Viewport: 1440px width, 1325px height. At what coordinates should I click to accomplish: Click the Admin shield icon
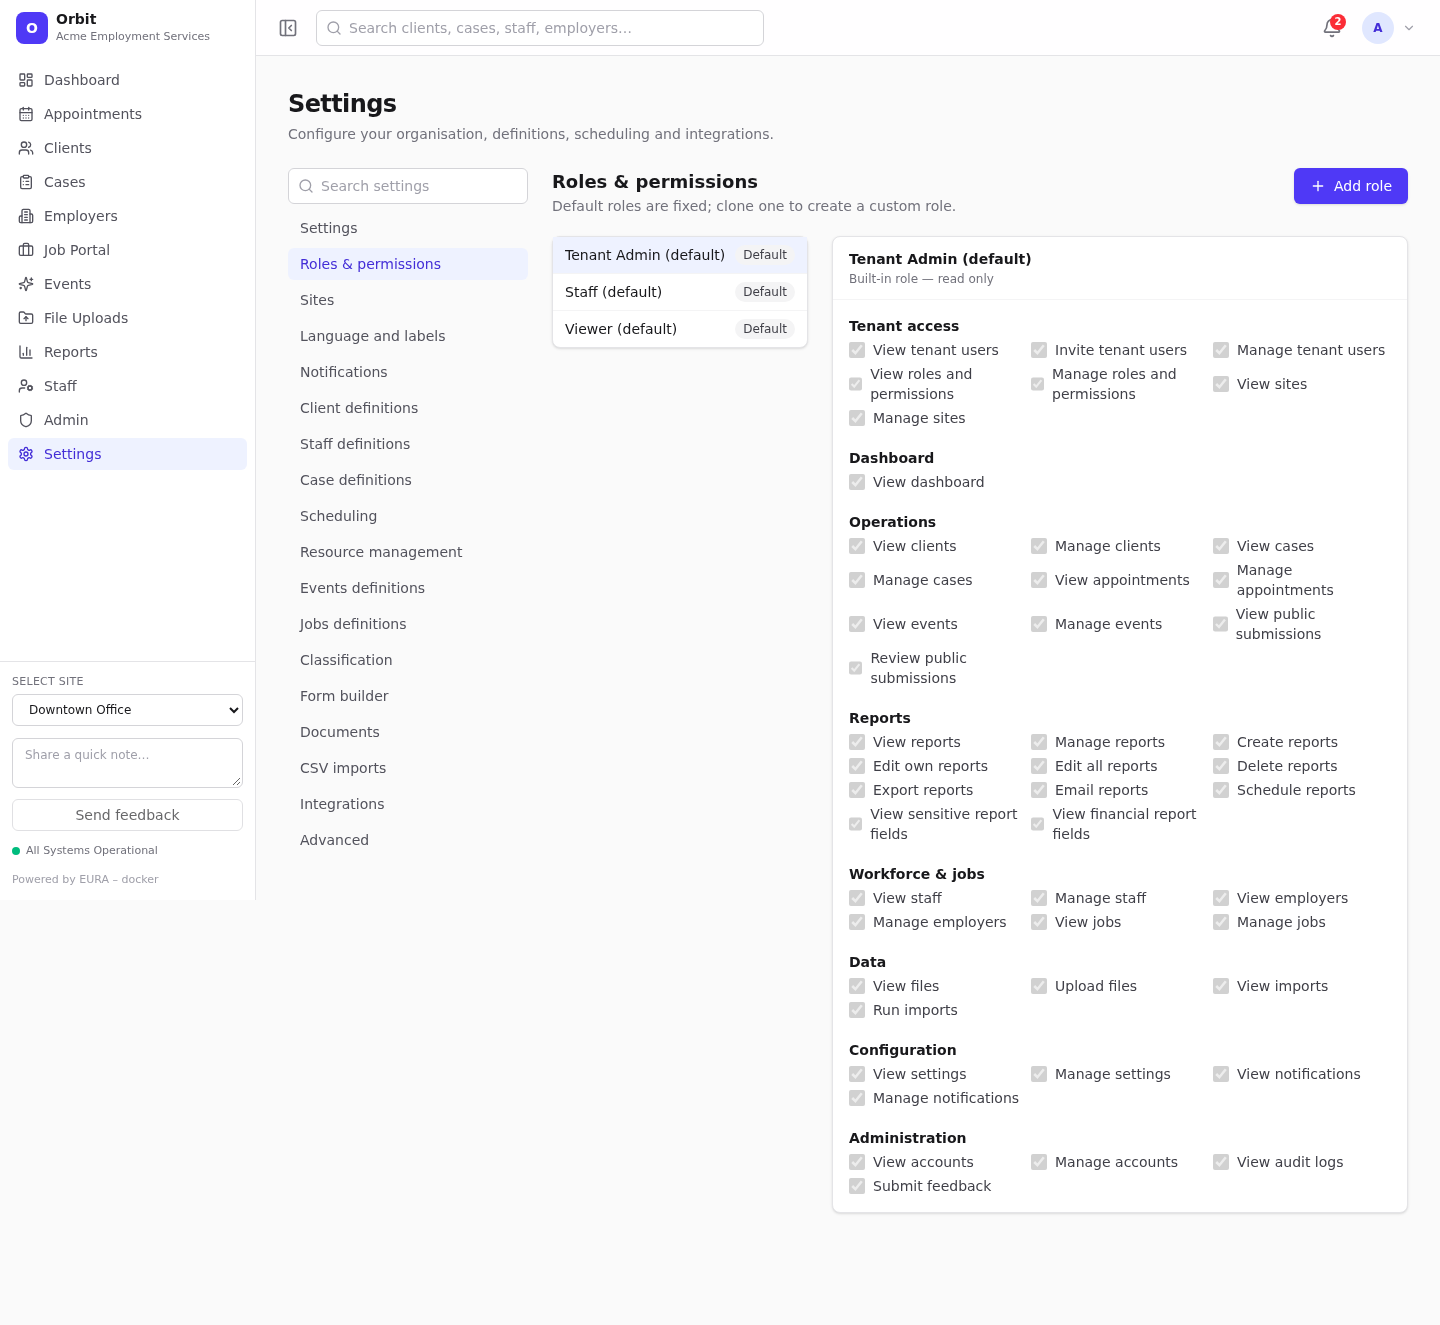pos(26,420)
